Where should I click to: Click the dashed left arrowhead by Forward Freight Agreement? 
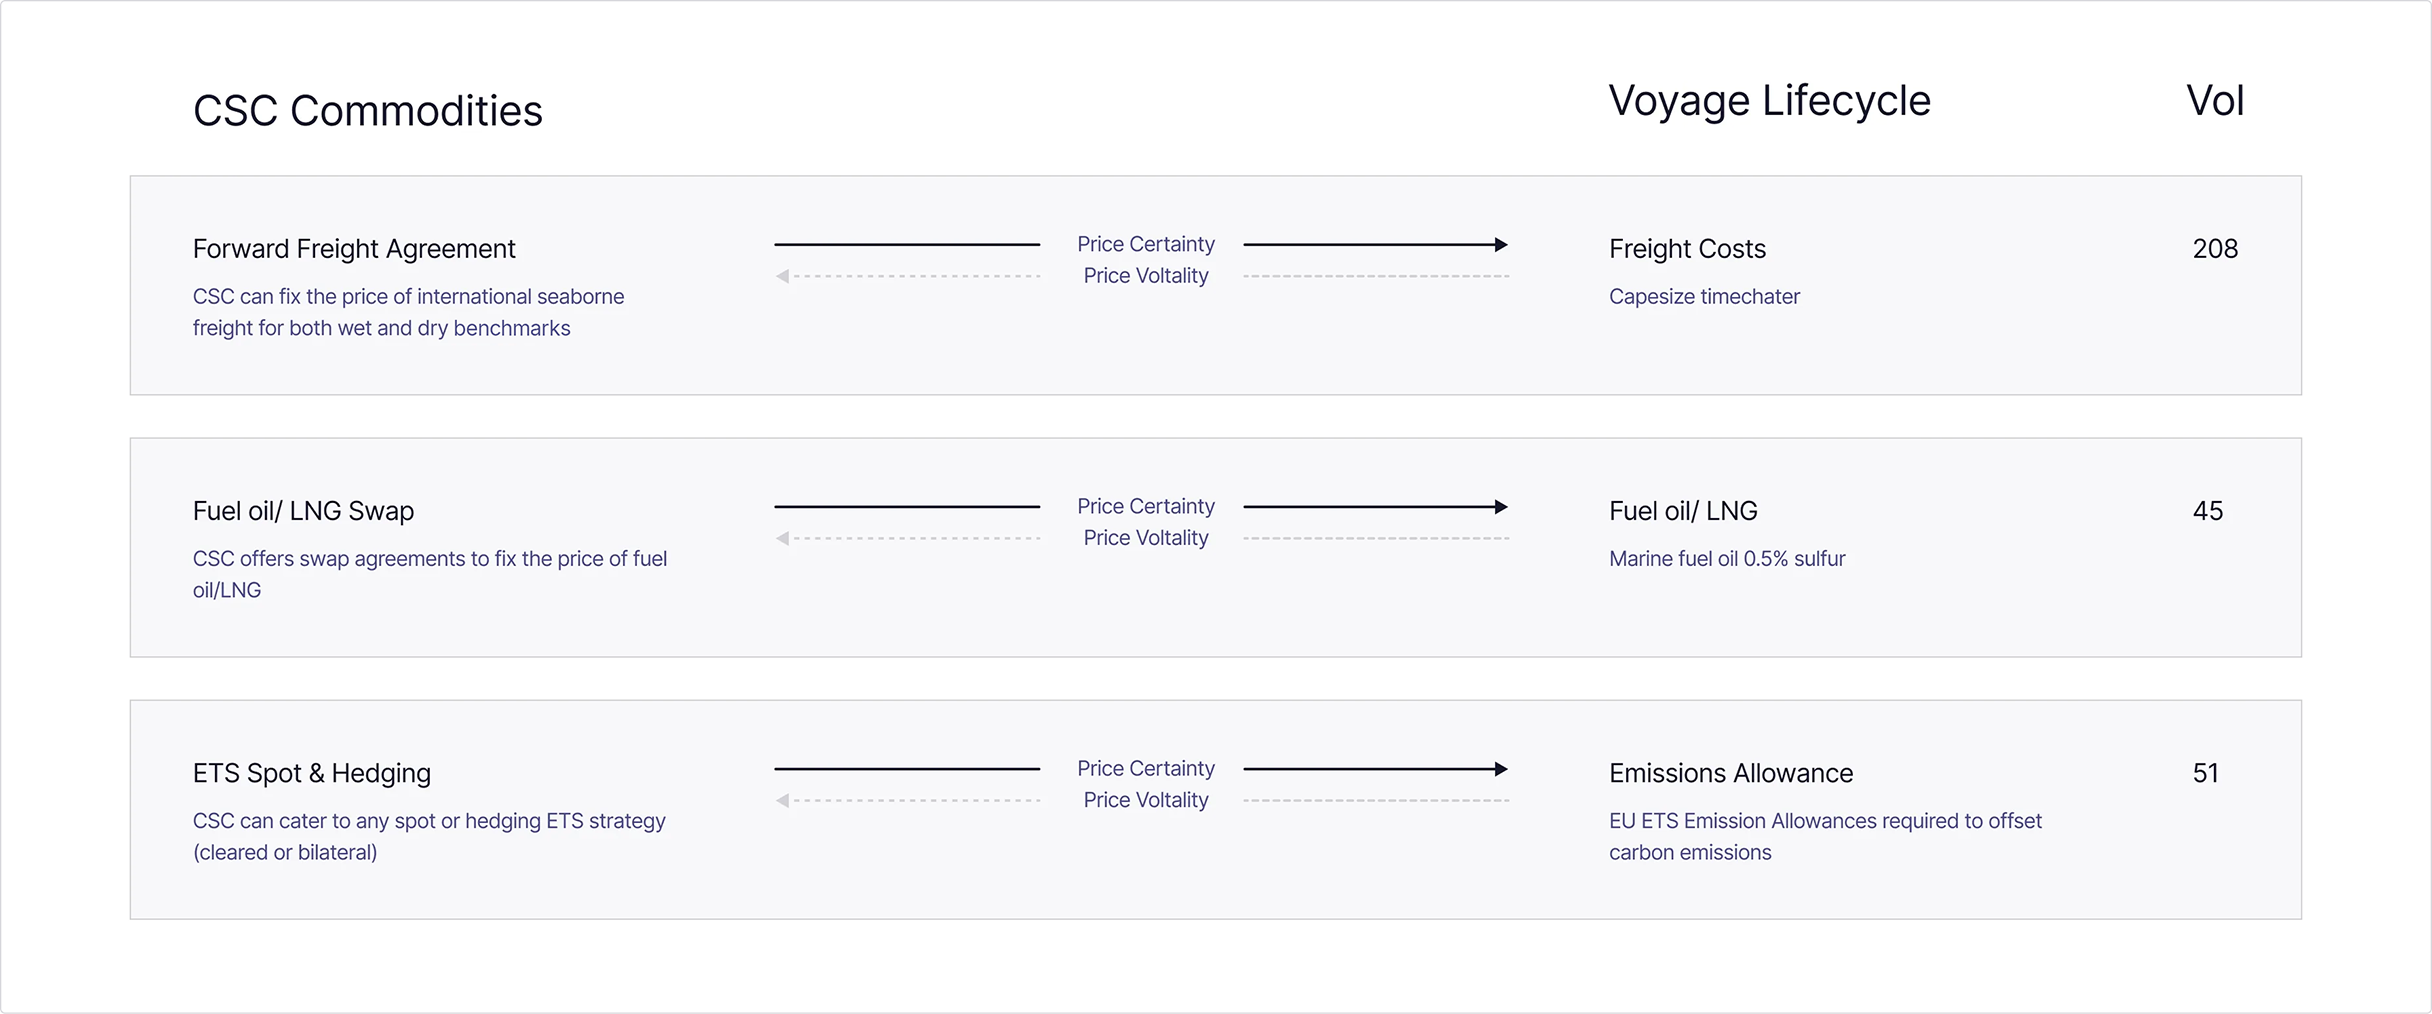(x=783, y=276)
